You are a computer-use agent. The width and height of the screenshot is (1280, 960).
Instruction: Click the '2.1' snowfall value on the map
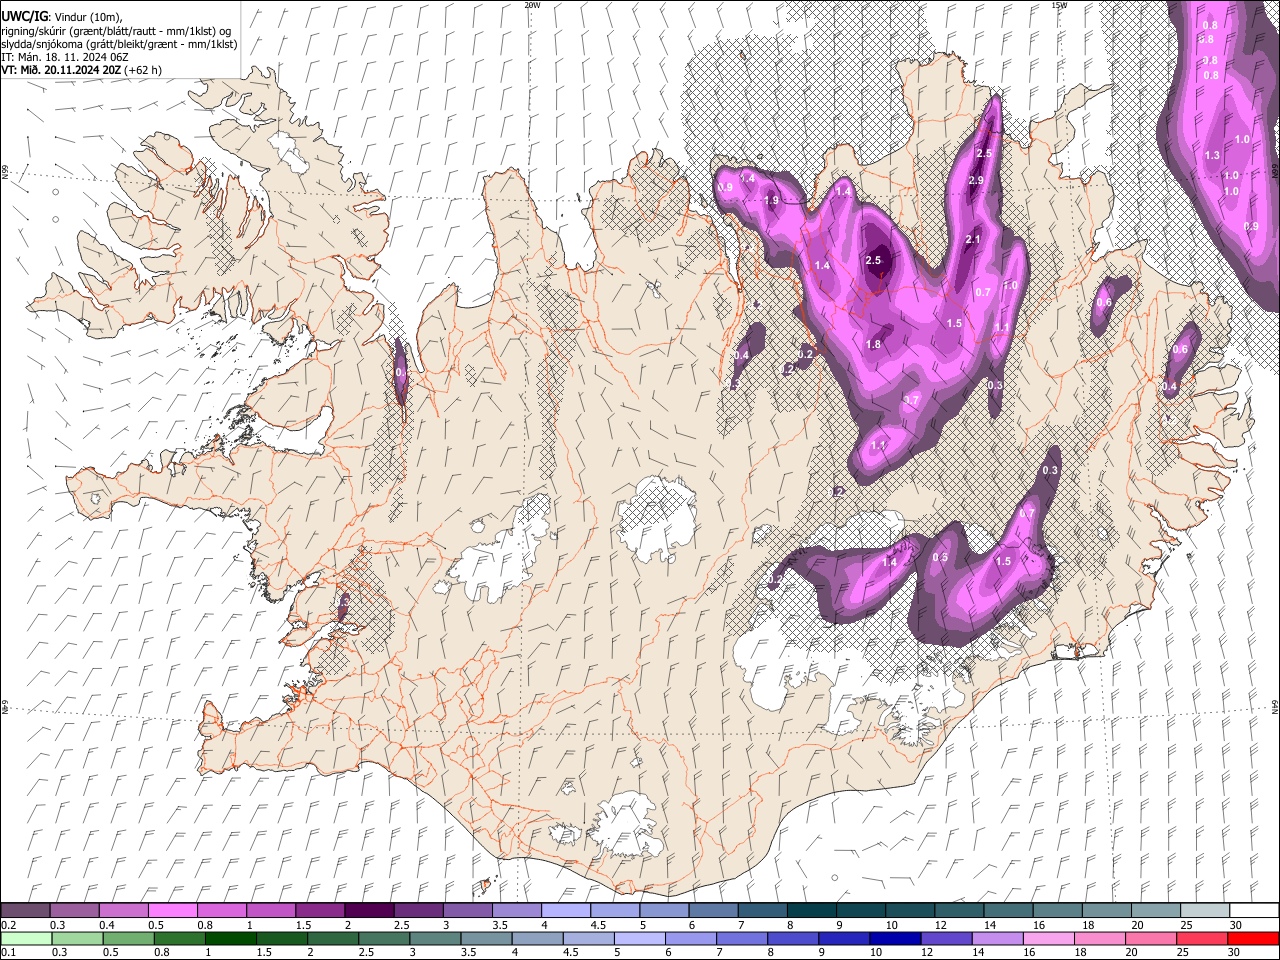(x=973, y=240)
